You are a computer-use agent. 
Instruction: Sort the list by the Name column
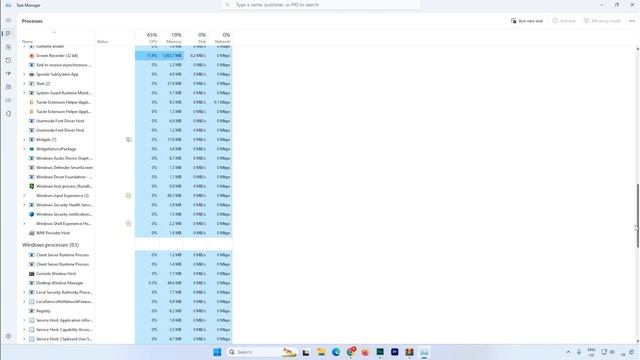coord(27,42)
